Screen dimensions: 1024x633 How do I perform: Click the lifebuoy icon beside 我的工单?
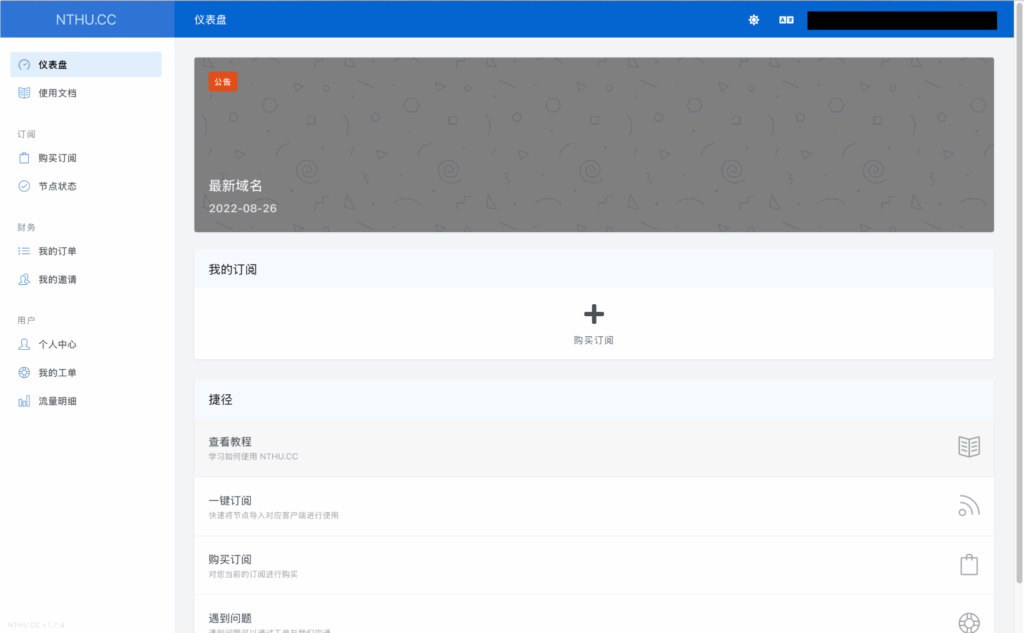click(24, 372)
